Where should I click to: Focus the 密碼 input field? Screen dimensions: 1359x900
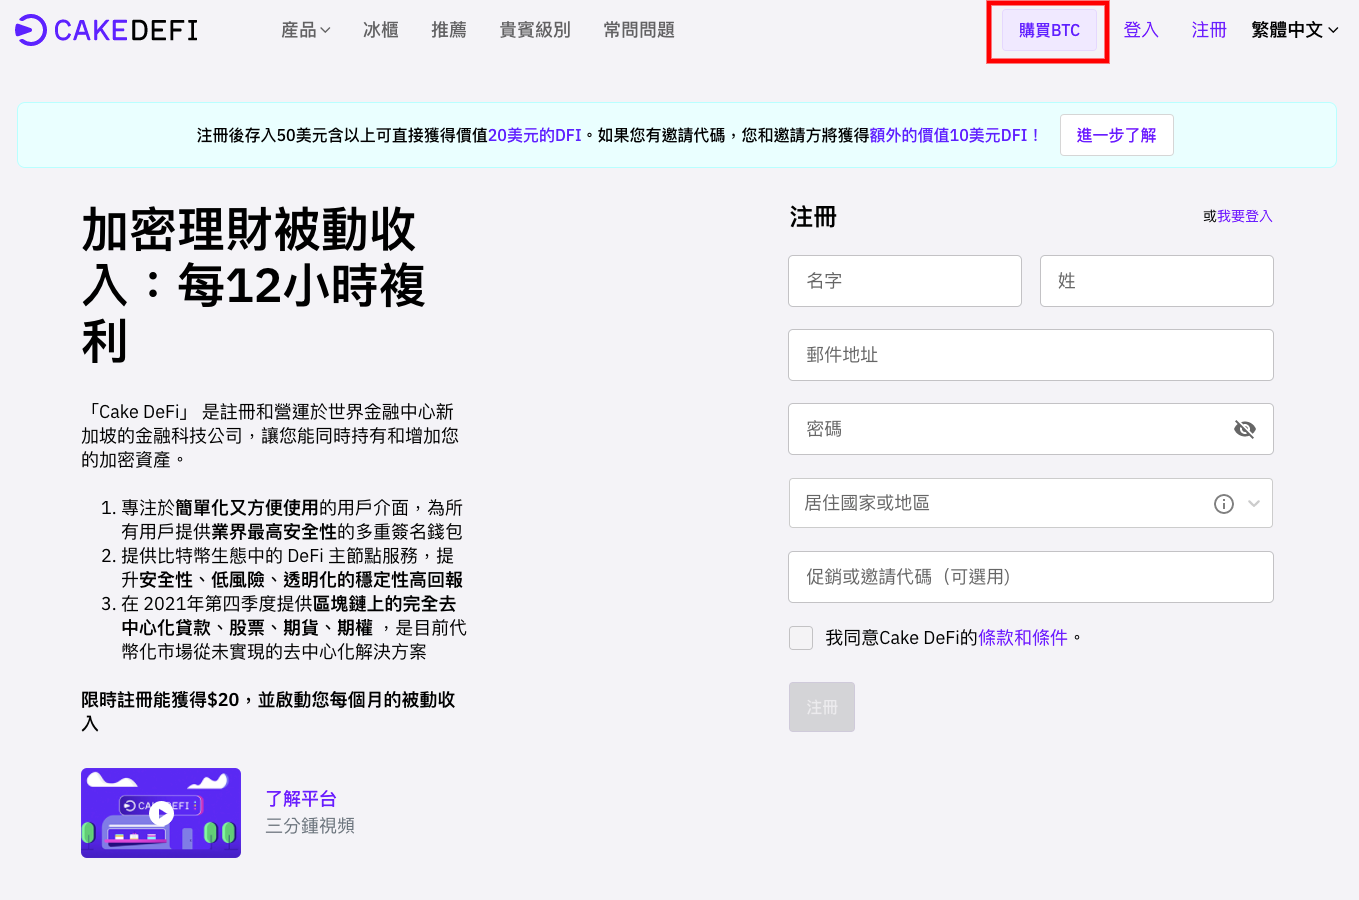(x=1031, y=429)
